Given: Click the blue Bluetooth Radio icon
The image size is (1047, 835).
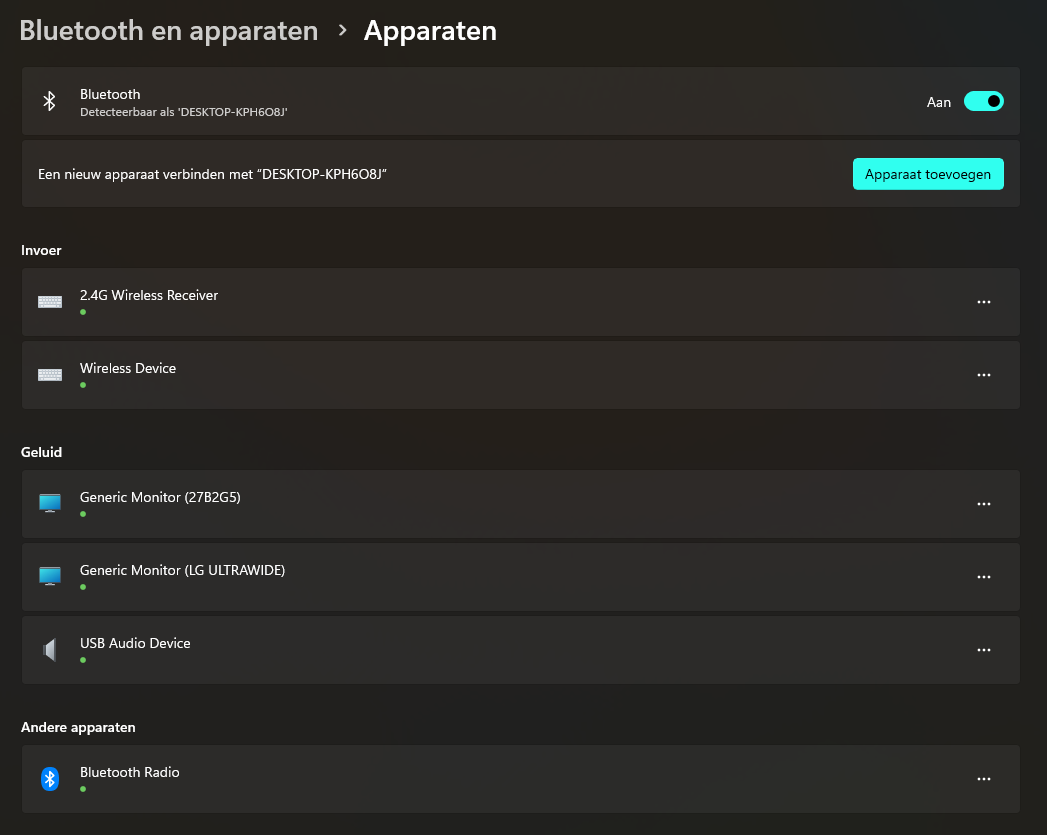Looking at the screenshot, I should [50, 779].
